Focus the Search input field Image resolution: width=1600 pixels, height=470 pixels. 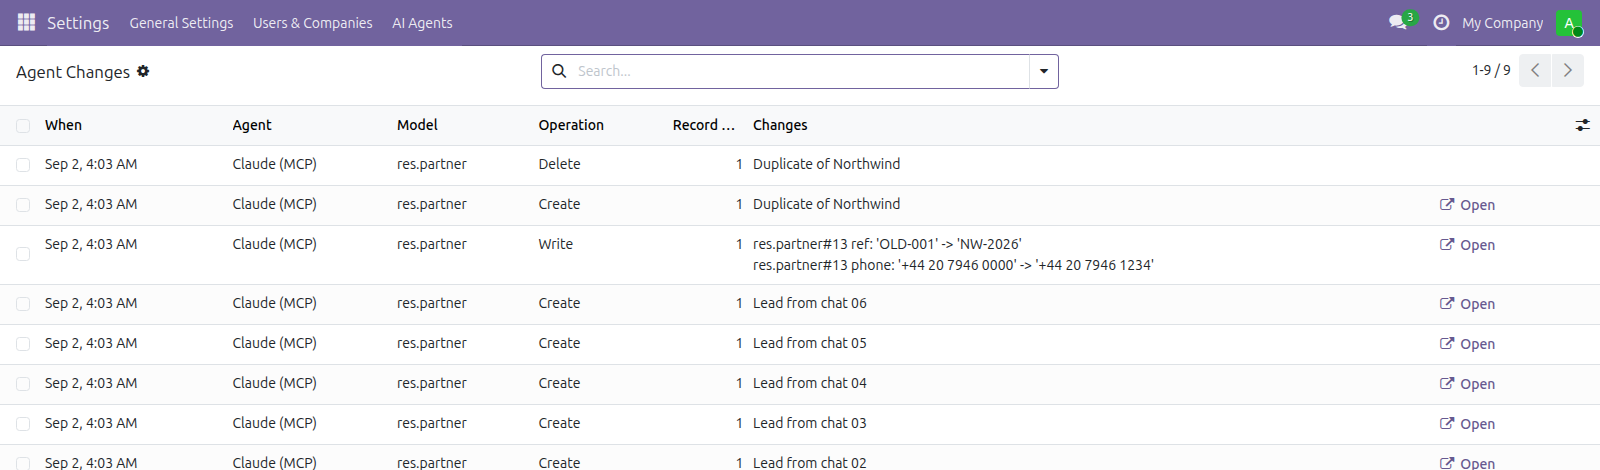point(800,71)
